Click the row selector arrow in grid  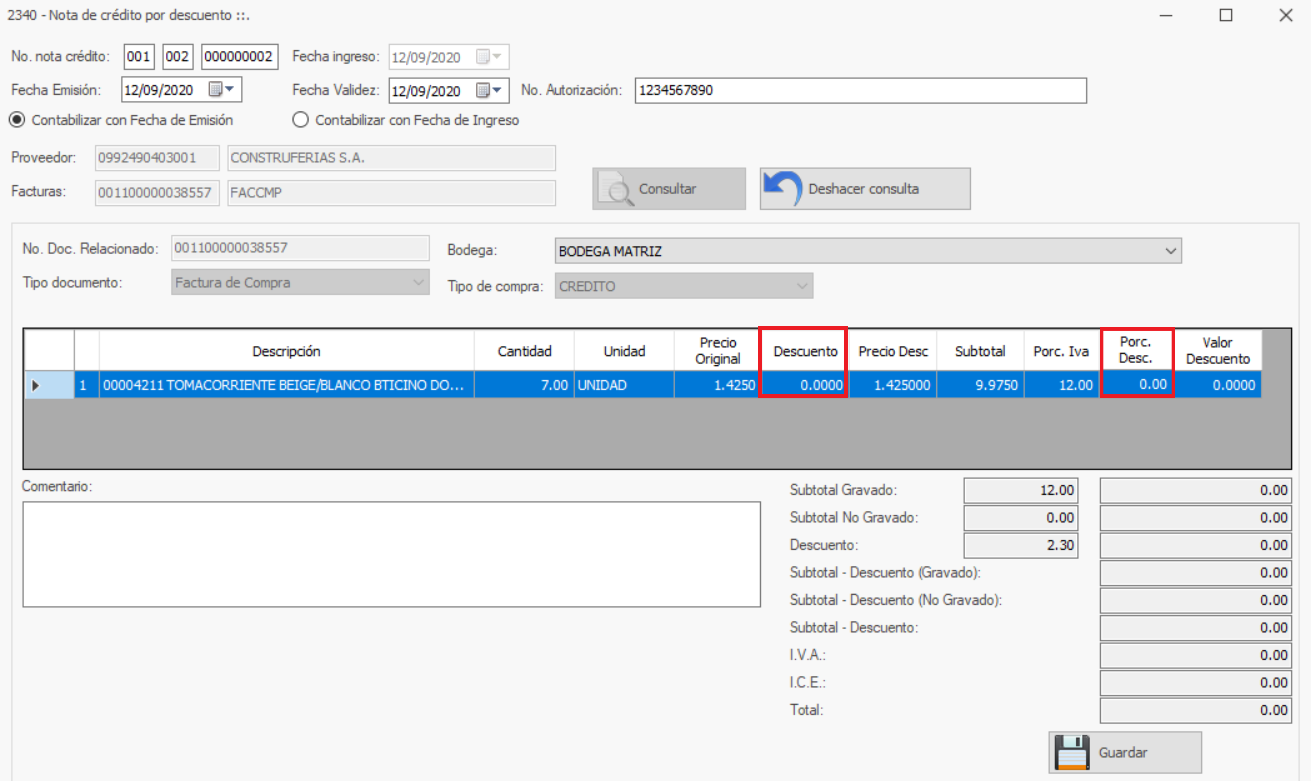pyautogui.click(x=37, y=385)
